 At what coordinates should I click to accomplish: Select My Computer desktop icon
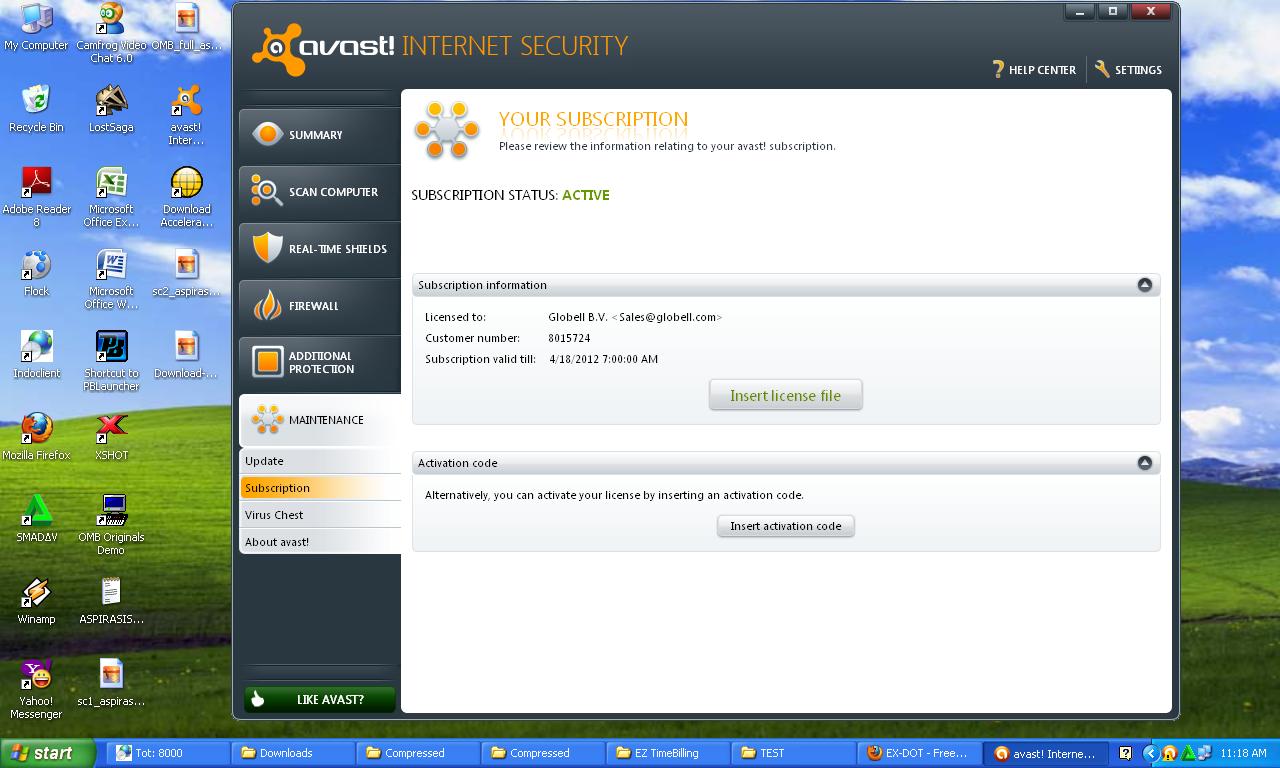(x=36, y=27)
